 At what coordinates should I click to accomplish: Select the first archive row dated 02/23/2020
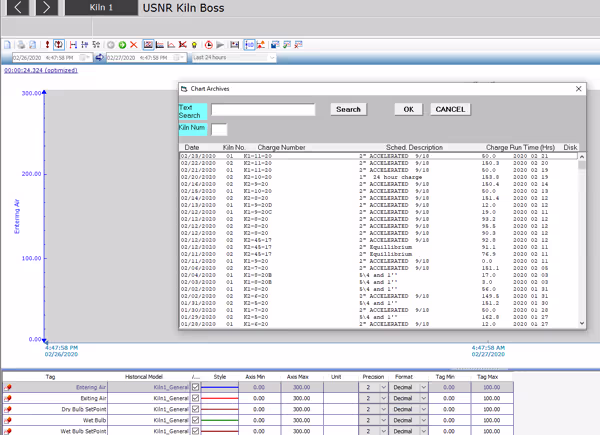[x=378, y=156]
